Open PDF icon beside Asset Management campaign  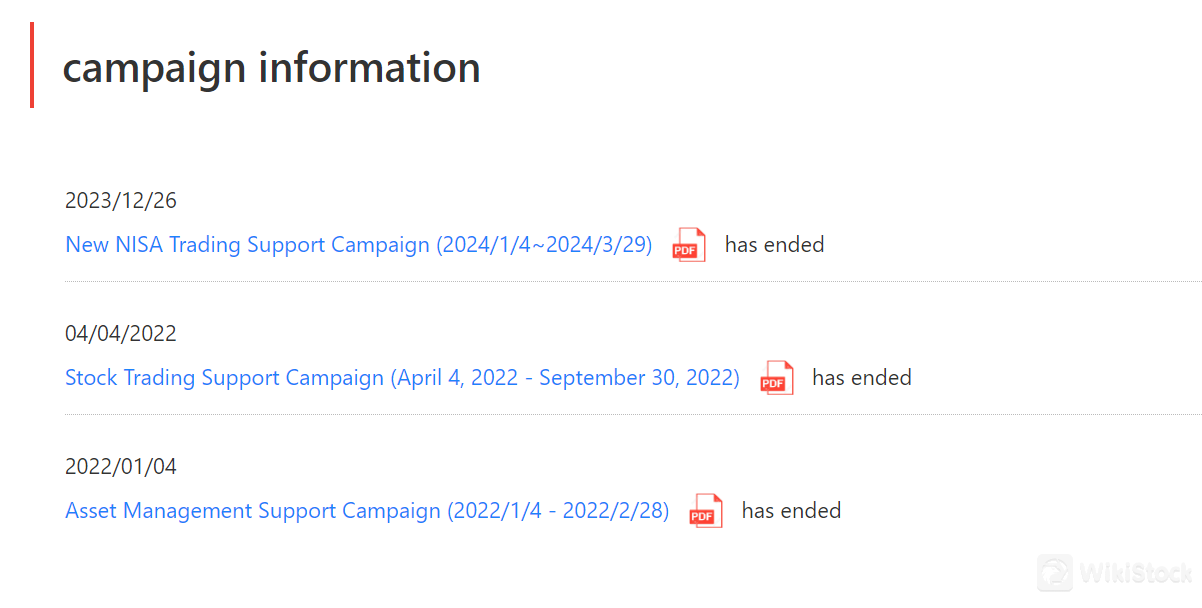(706, 511)
